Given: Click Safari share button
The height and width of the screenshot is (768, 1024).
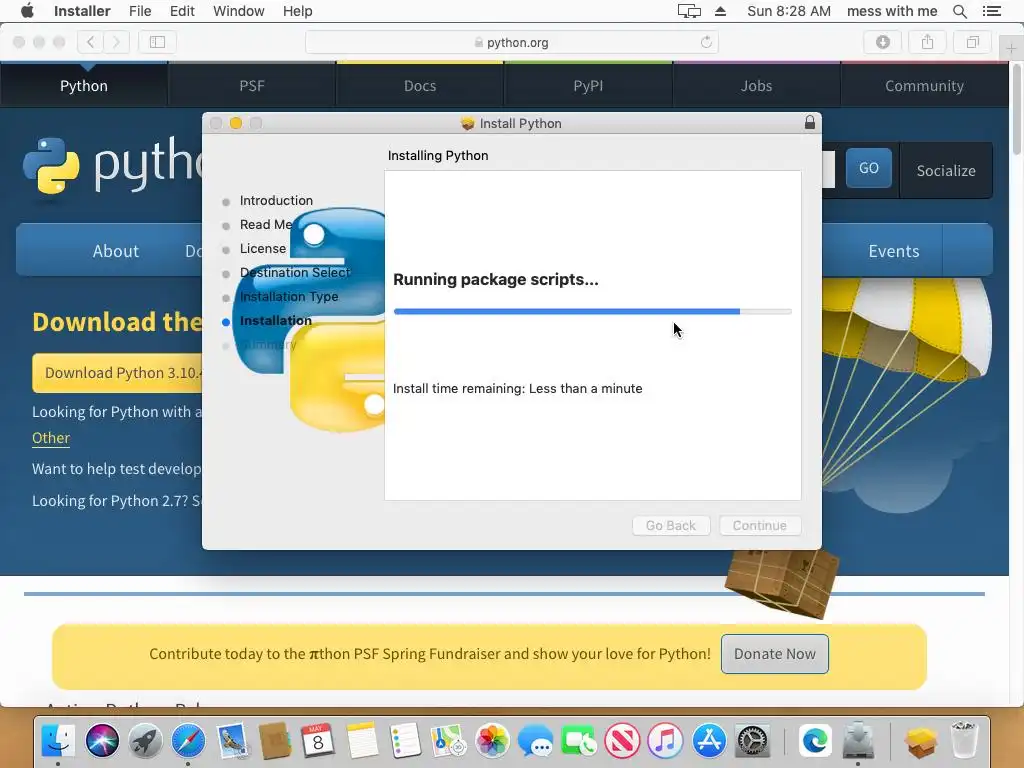Looking at the screenshot, I should pos(927,42).
